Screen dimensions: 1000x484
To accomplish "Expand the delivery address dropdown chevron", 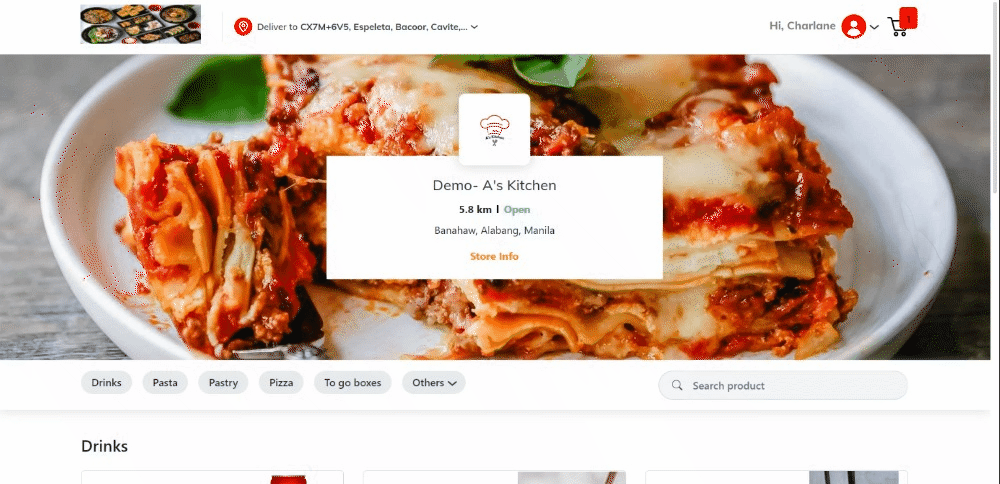I will click(474, 27).
